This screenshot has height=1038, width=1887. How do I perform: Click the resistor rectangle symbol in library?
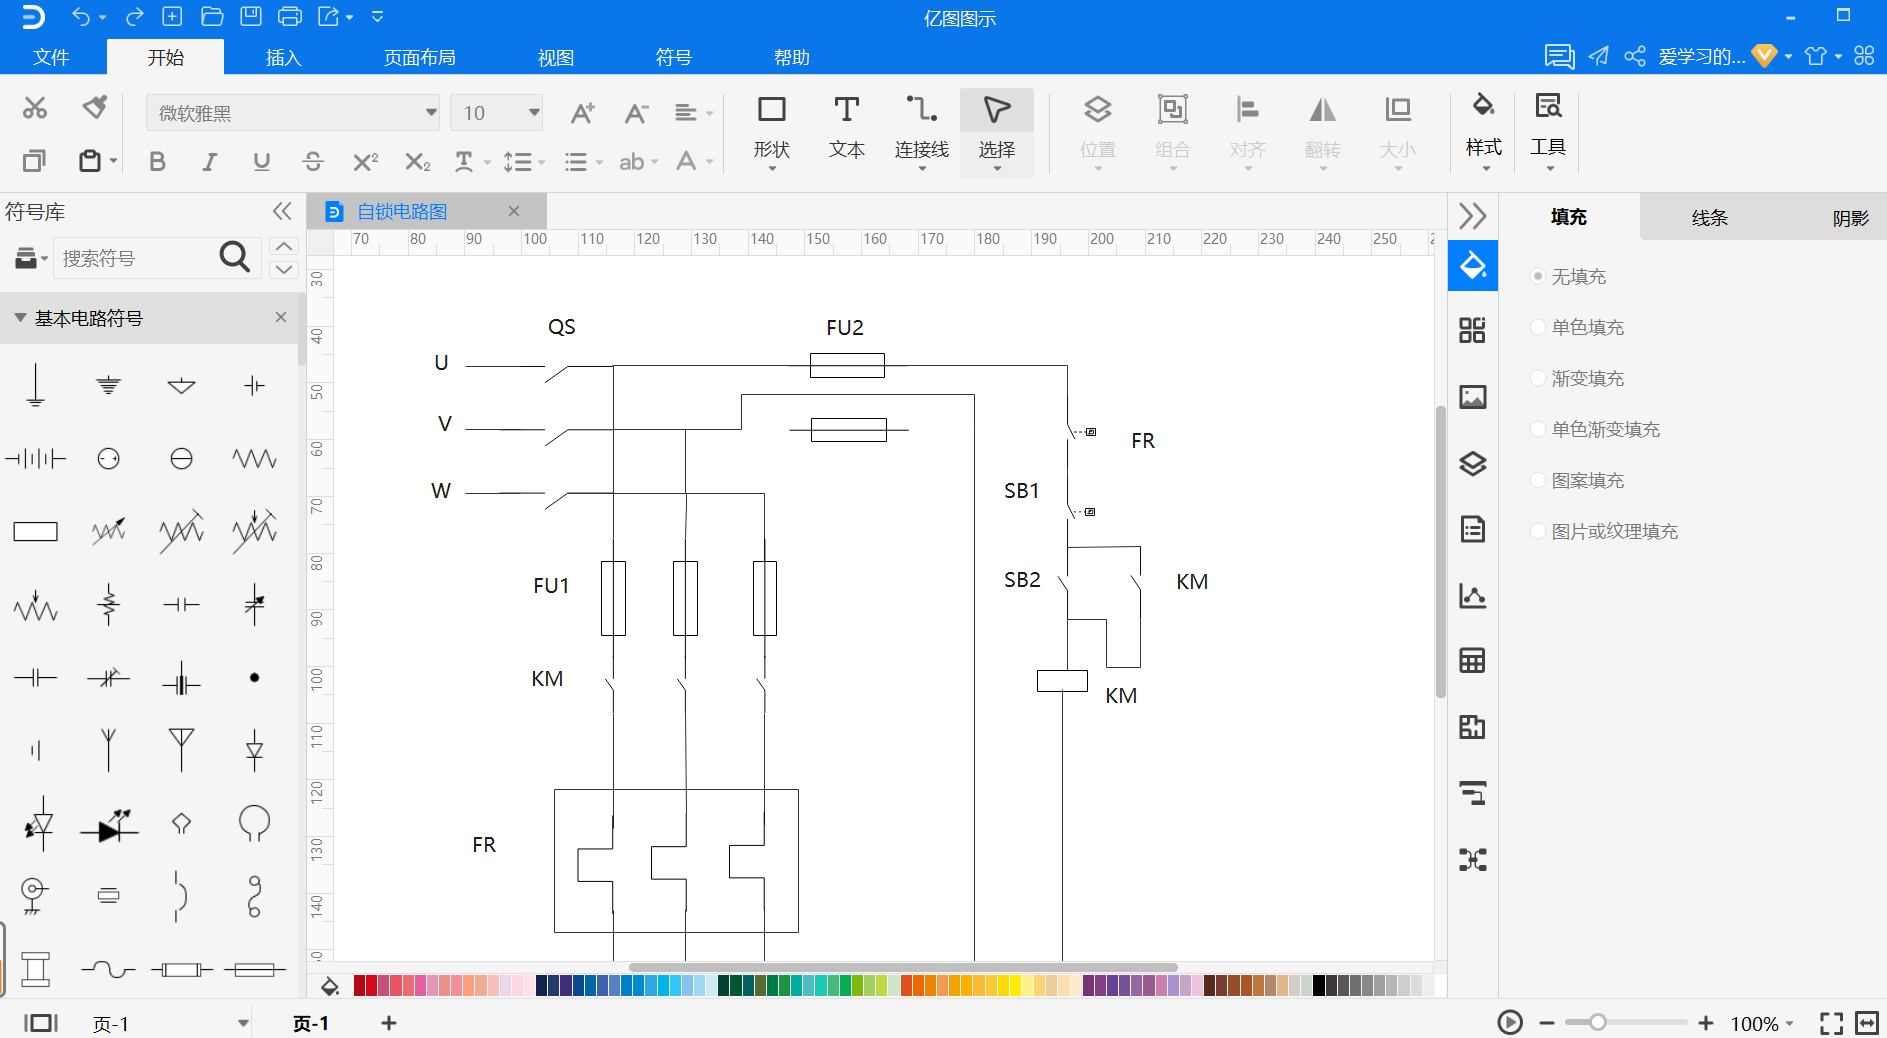35,531
